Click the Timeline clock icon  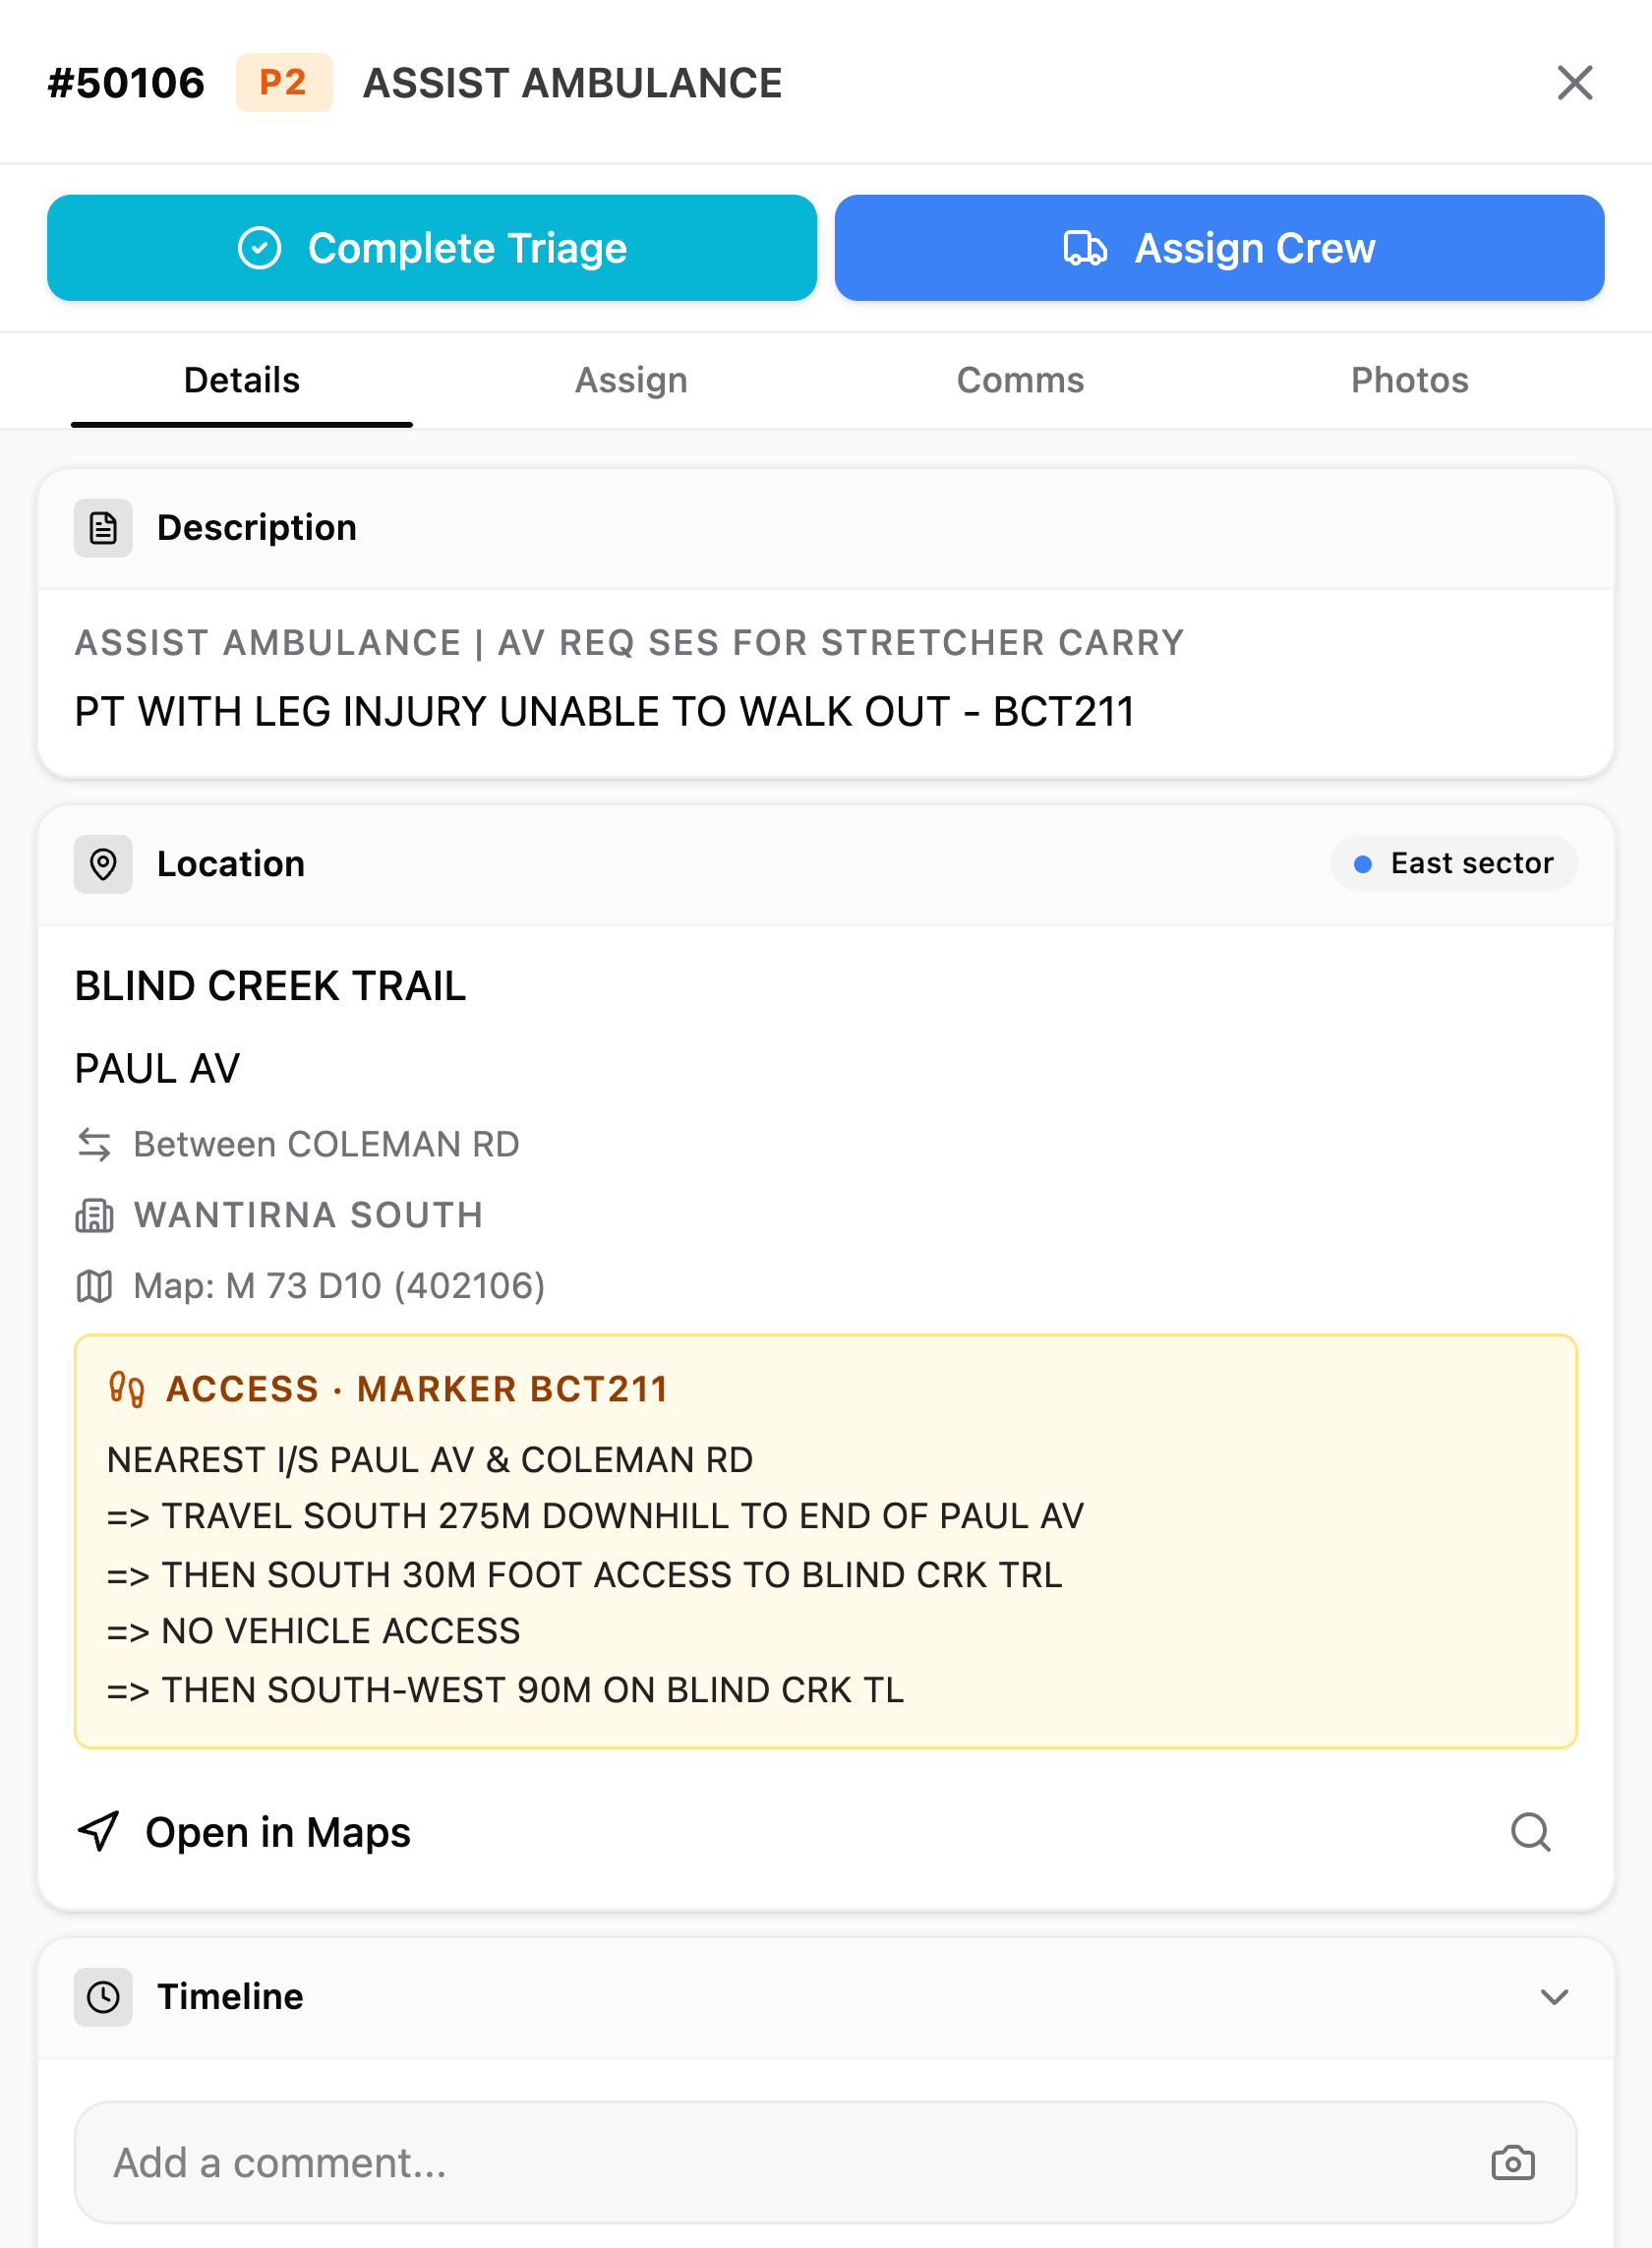[103, 1997]
